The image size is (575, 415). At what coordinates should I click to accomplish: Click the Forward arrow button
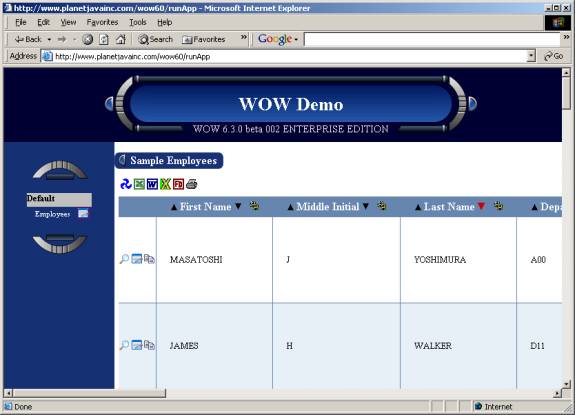(x=62, y=39)
